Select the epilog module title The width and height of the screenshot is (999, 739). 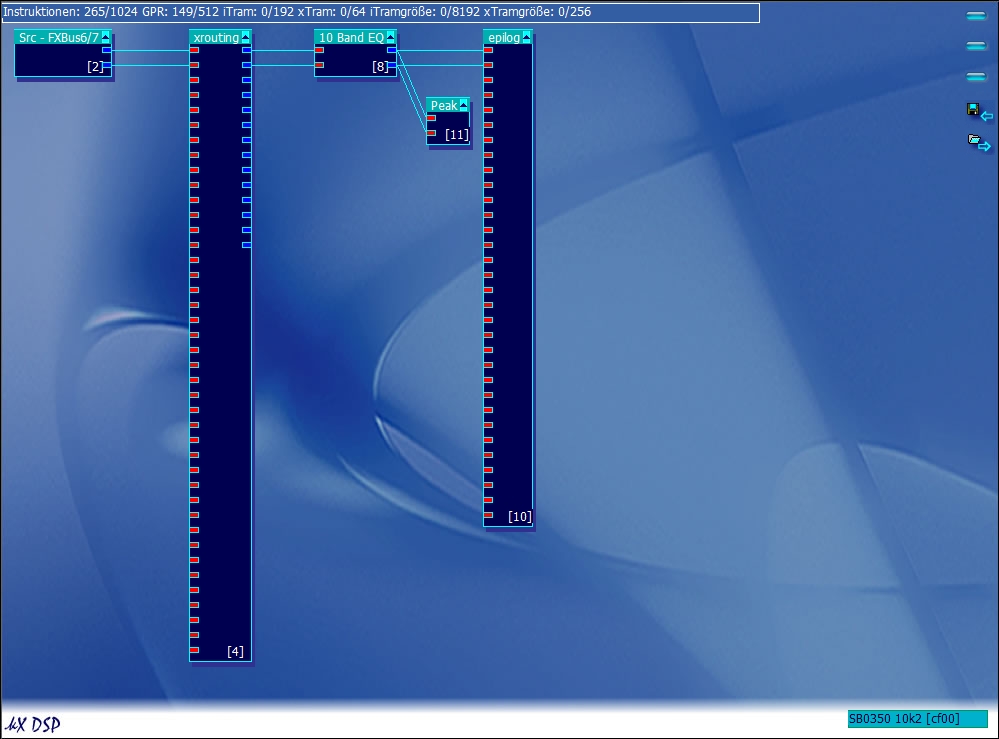pyautogui.click(x=504, y=38)
